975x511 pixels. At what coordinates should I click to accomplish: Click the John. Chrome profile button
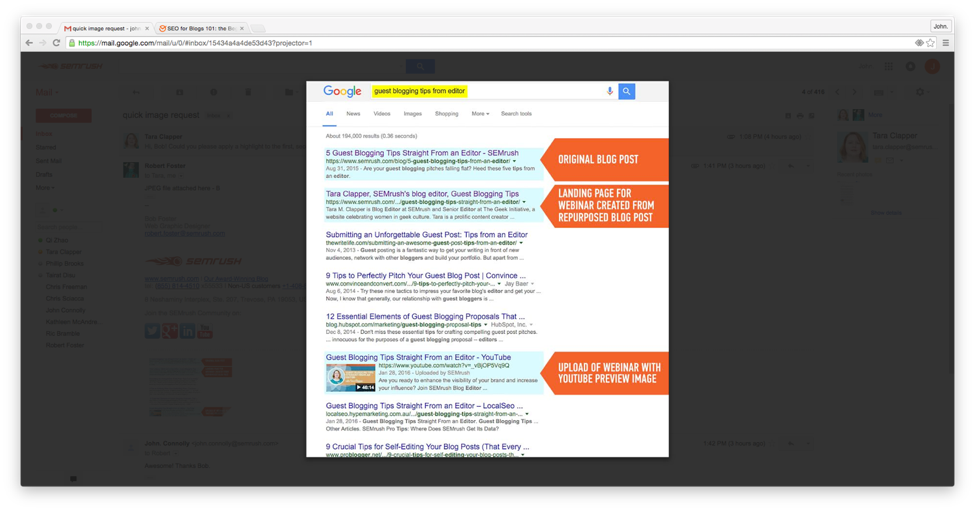(940, 26)
